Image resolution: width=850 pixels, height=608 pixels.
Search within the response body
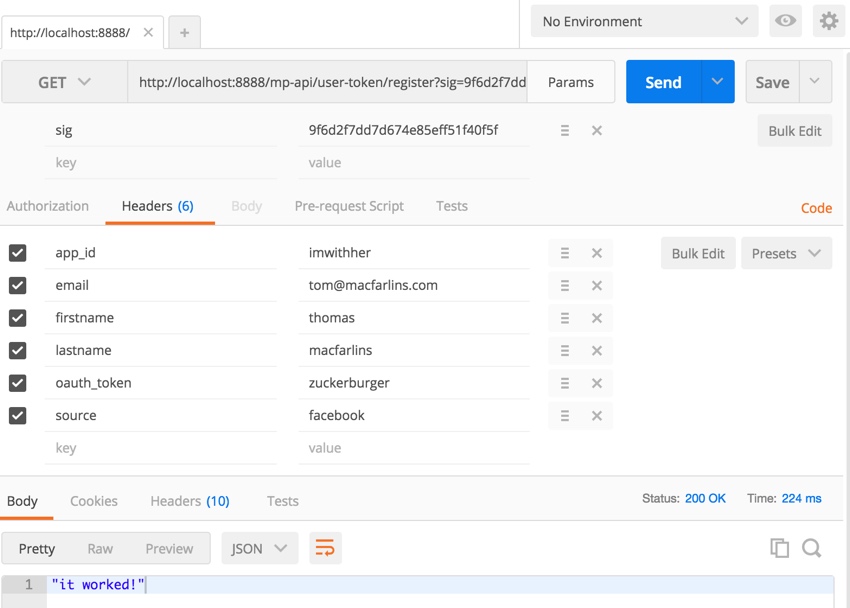(x=811, y=547)
